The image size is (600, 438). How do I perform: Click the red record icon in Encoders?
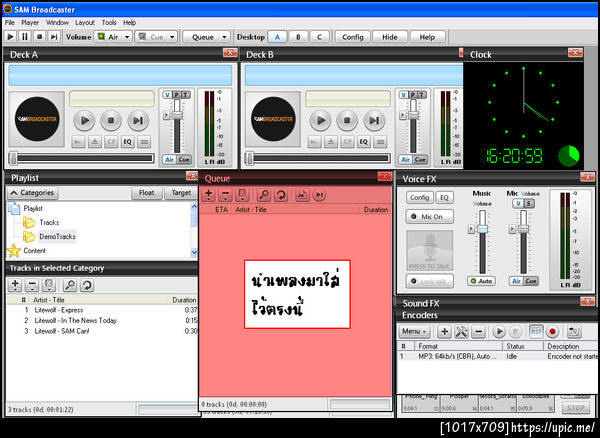[552, 331]
